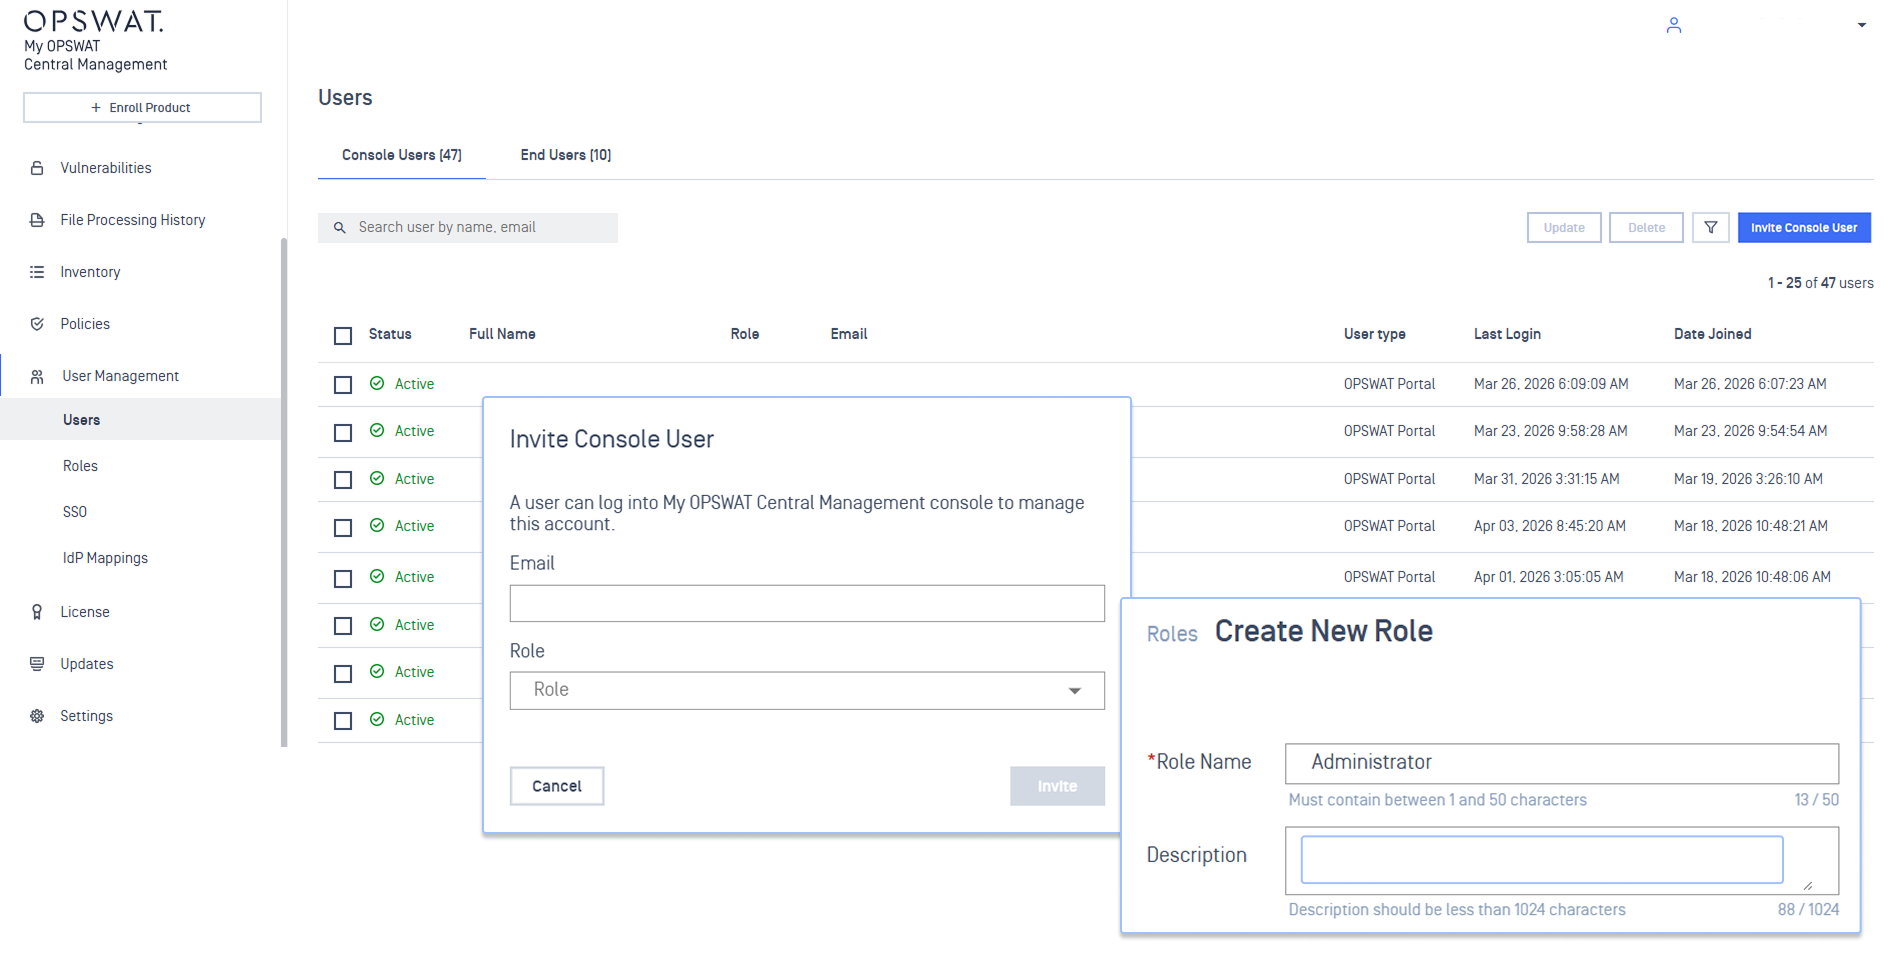
Task: Click the Updates icon in sidebar
Action: [37, 664]
